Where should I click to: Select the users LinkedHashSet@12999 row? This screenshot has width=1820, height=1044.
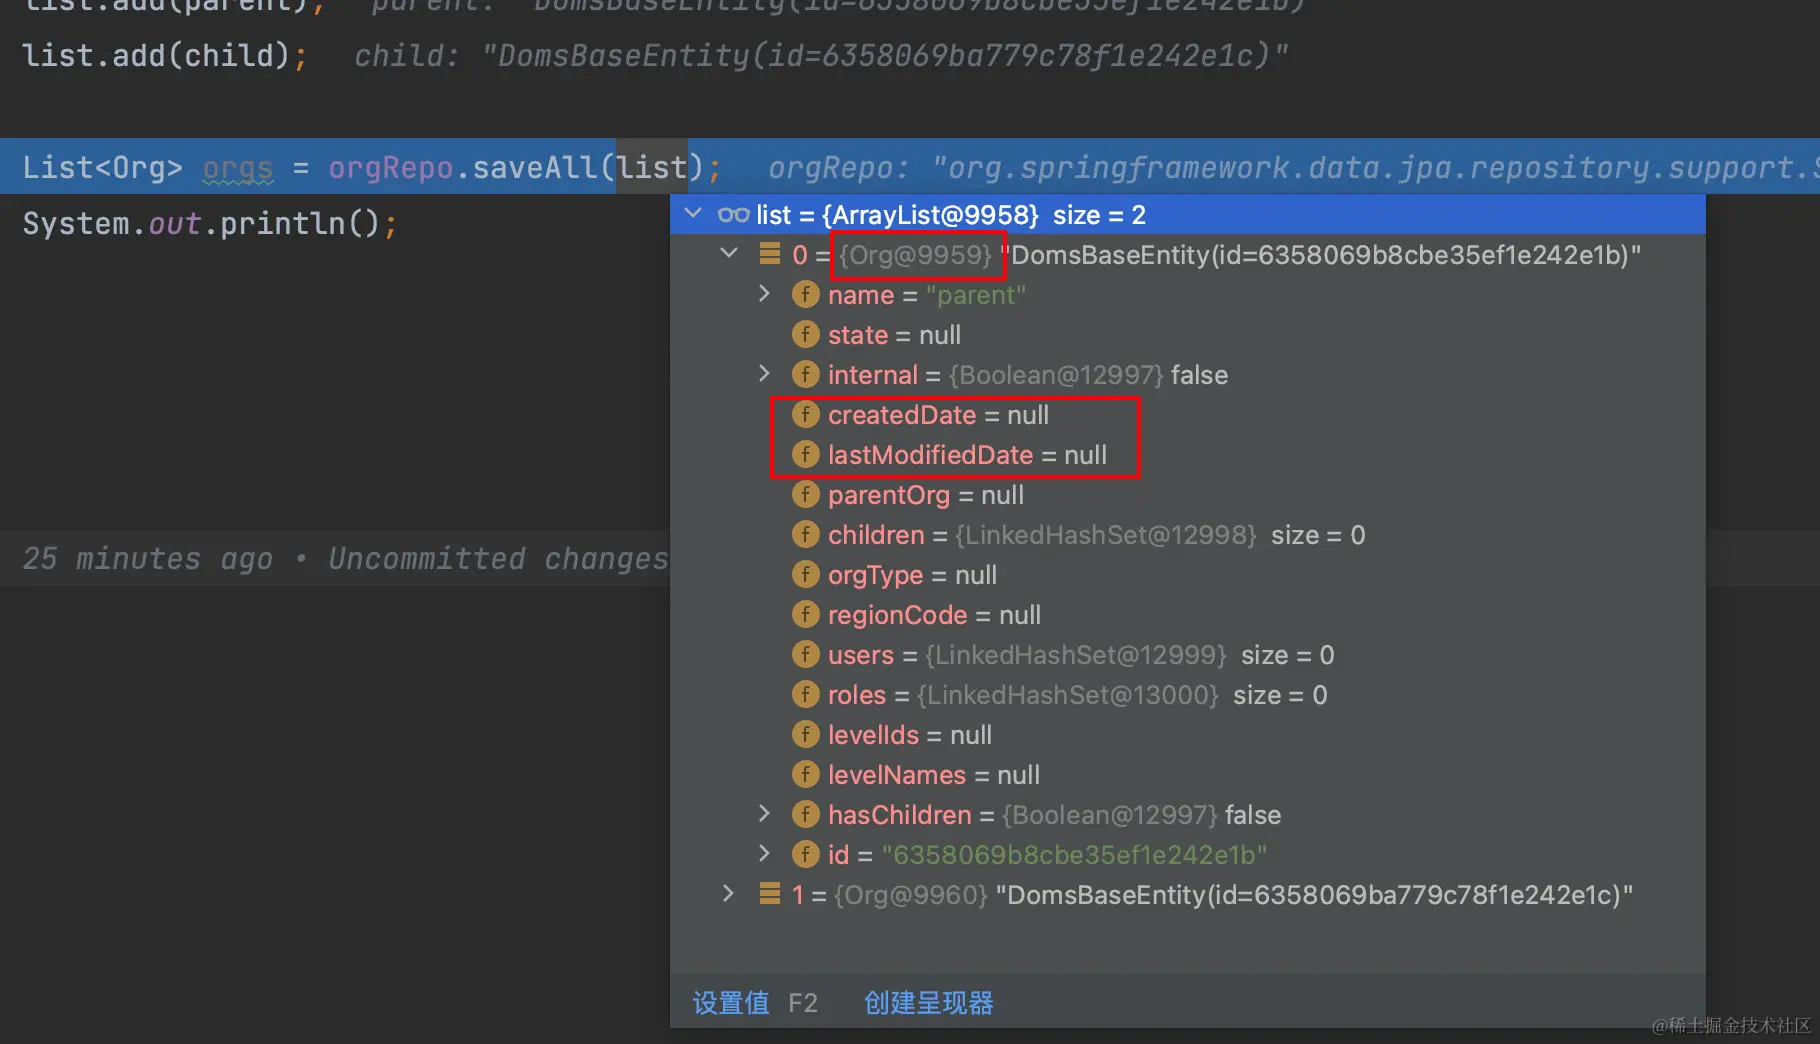1188,654
